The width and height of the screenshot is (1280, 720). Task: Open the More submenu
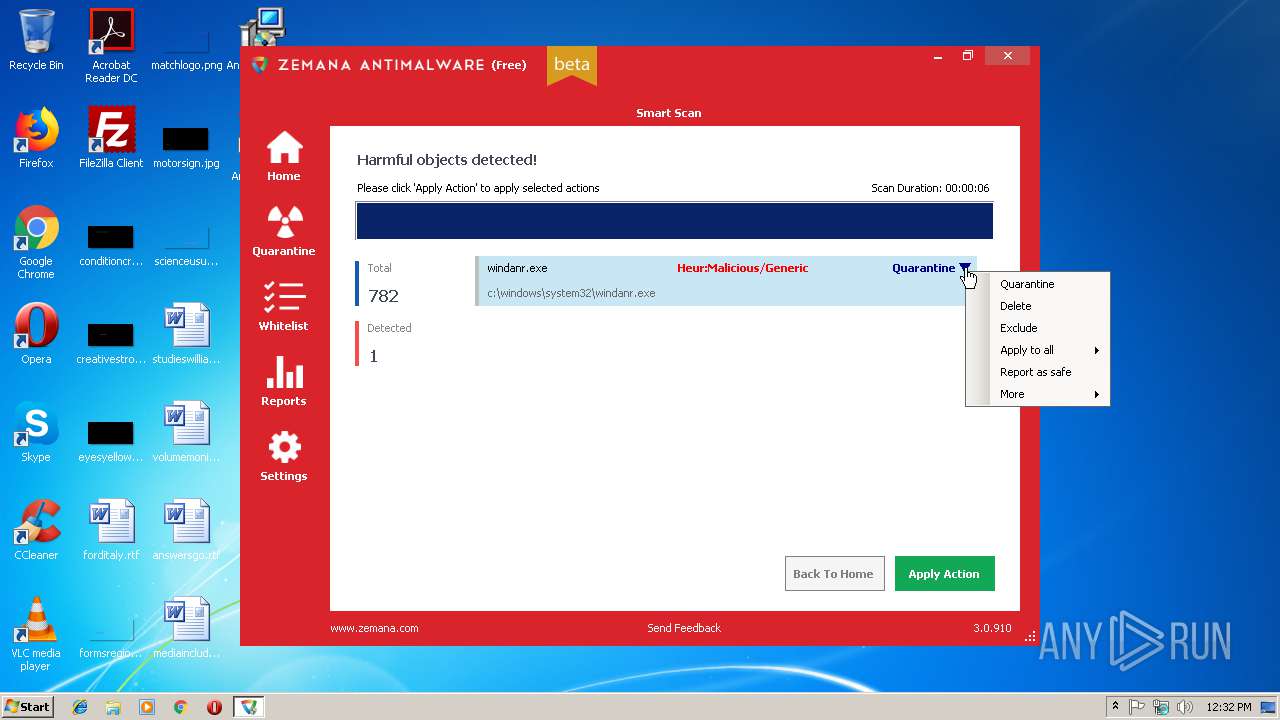(x=1037, y=394)
